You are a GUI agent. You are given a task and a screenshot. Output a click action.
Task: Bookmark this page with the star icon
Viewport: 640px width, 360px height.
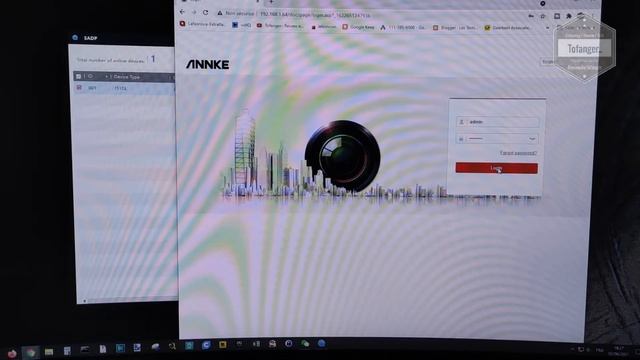pos(543,16)
